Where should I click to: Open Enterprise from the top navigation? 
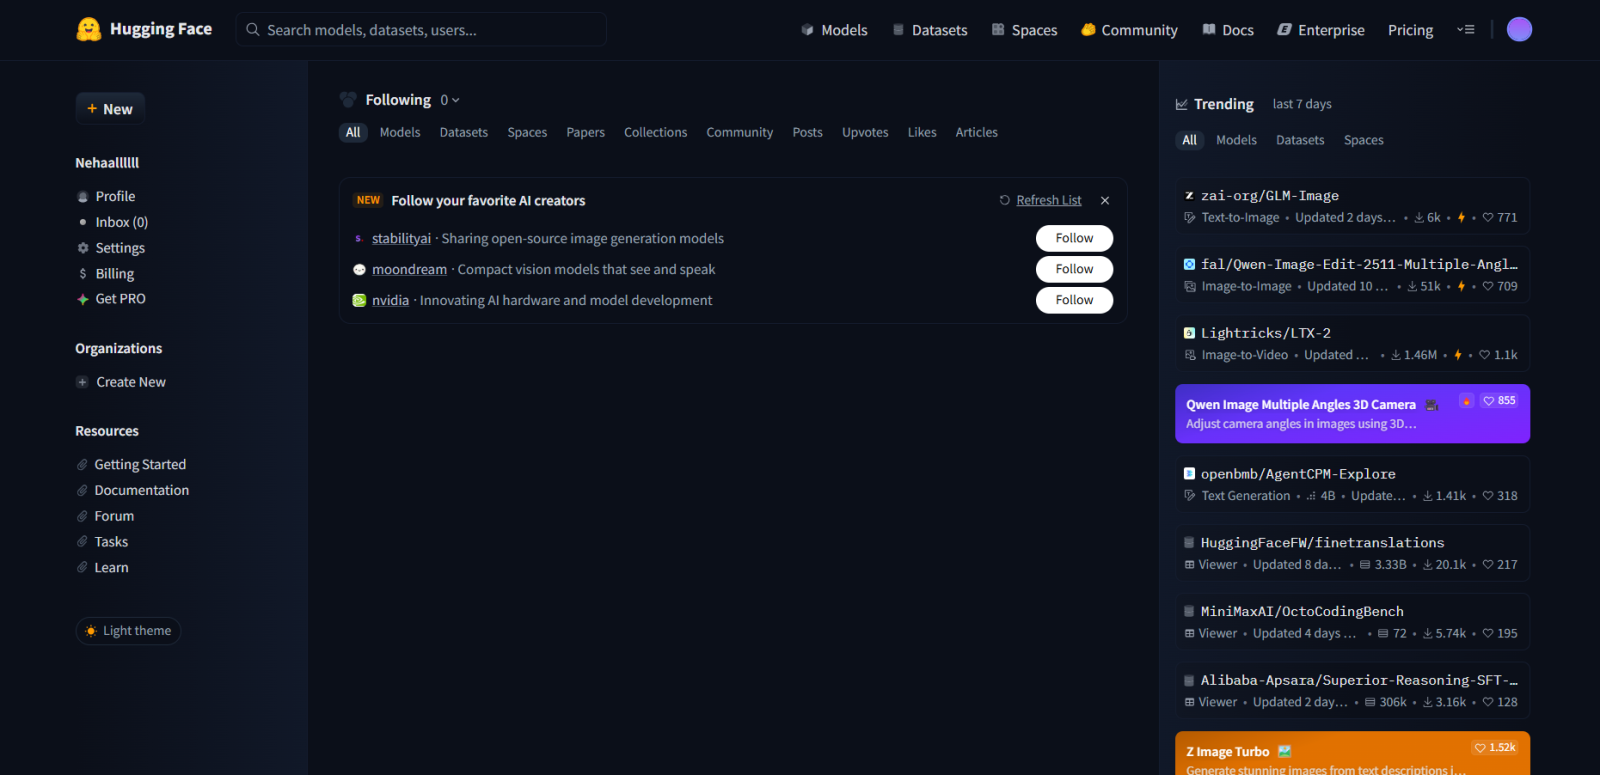(1321, 30)
